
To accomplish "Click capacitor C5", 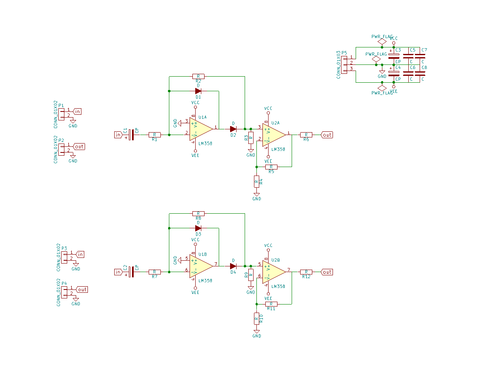I will [408, 56].
